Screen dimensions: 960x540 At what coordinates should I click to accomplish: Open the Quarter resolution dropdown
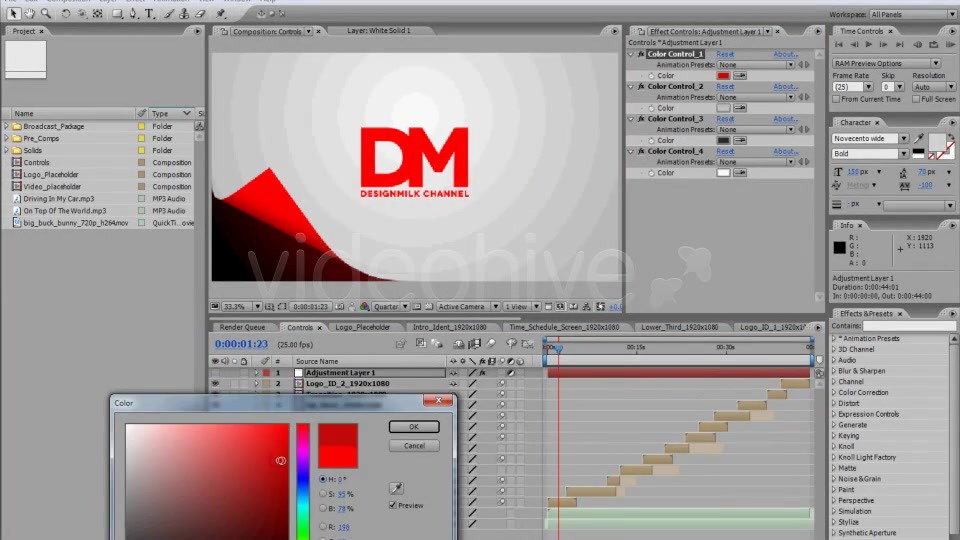[391, 307]
